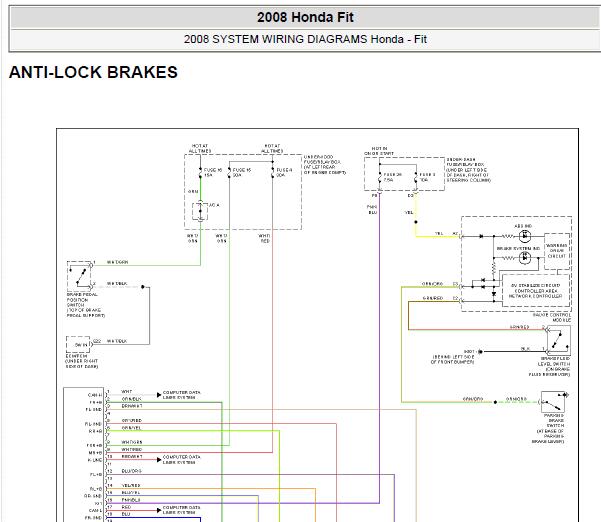Click the "WHT" wire label at pin 1
The image size is (601, 522).
tap(126, 391)
